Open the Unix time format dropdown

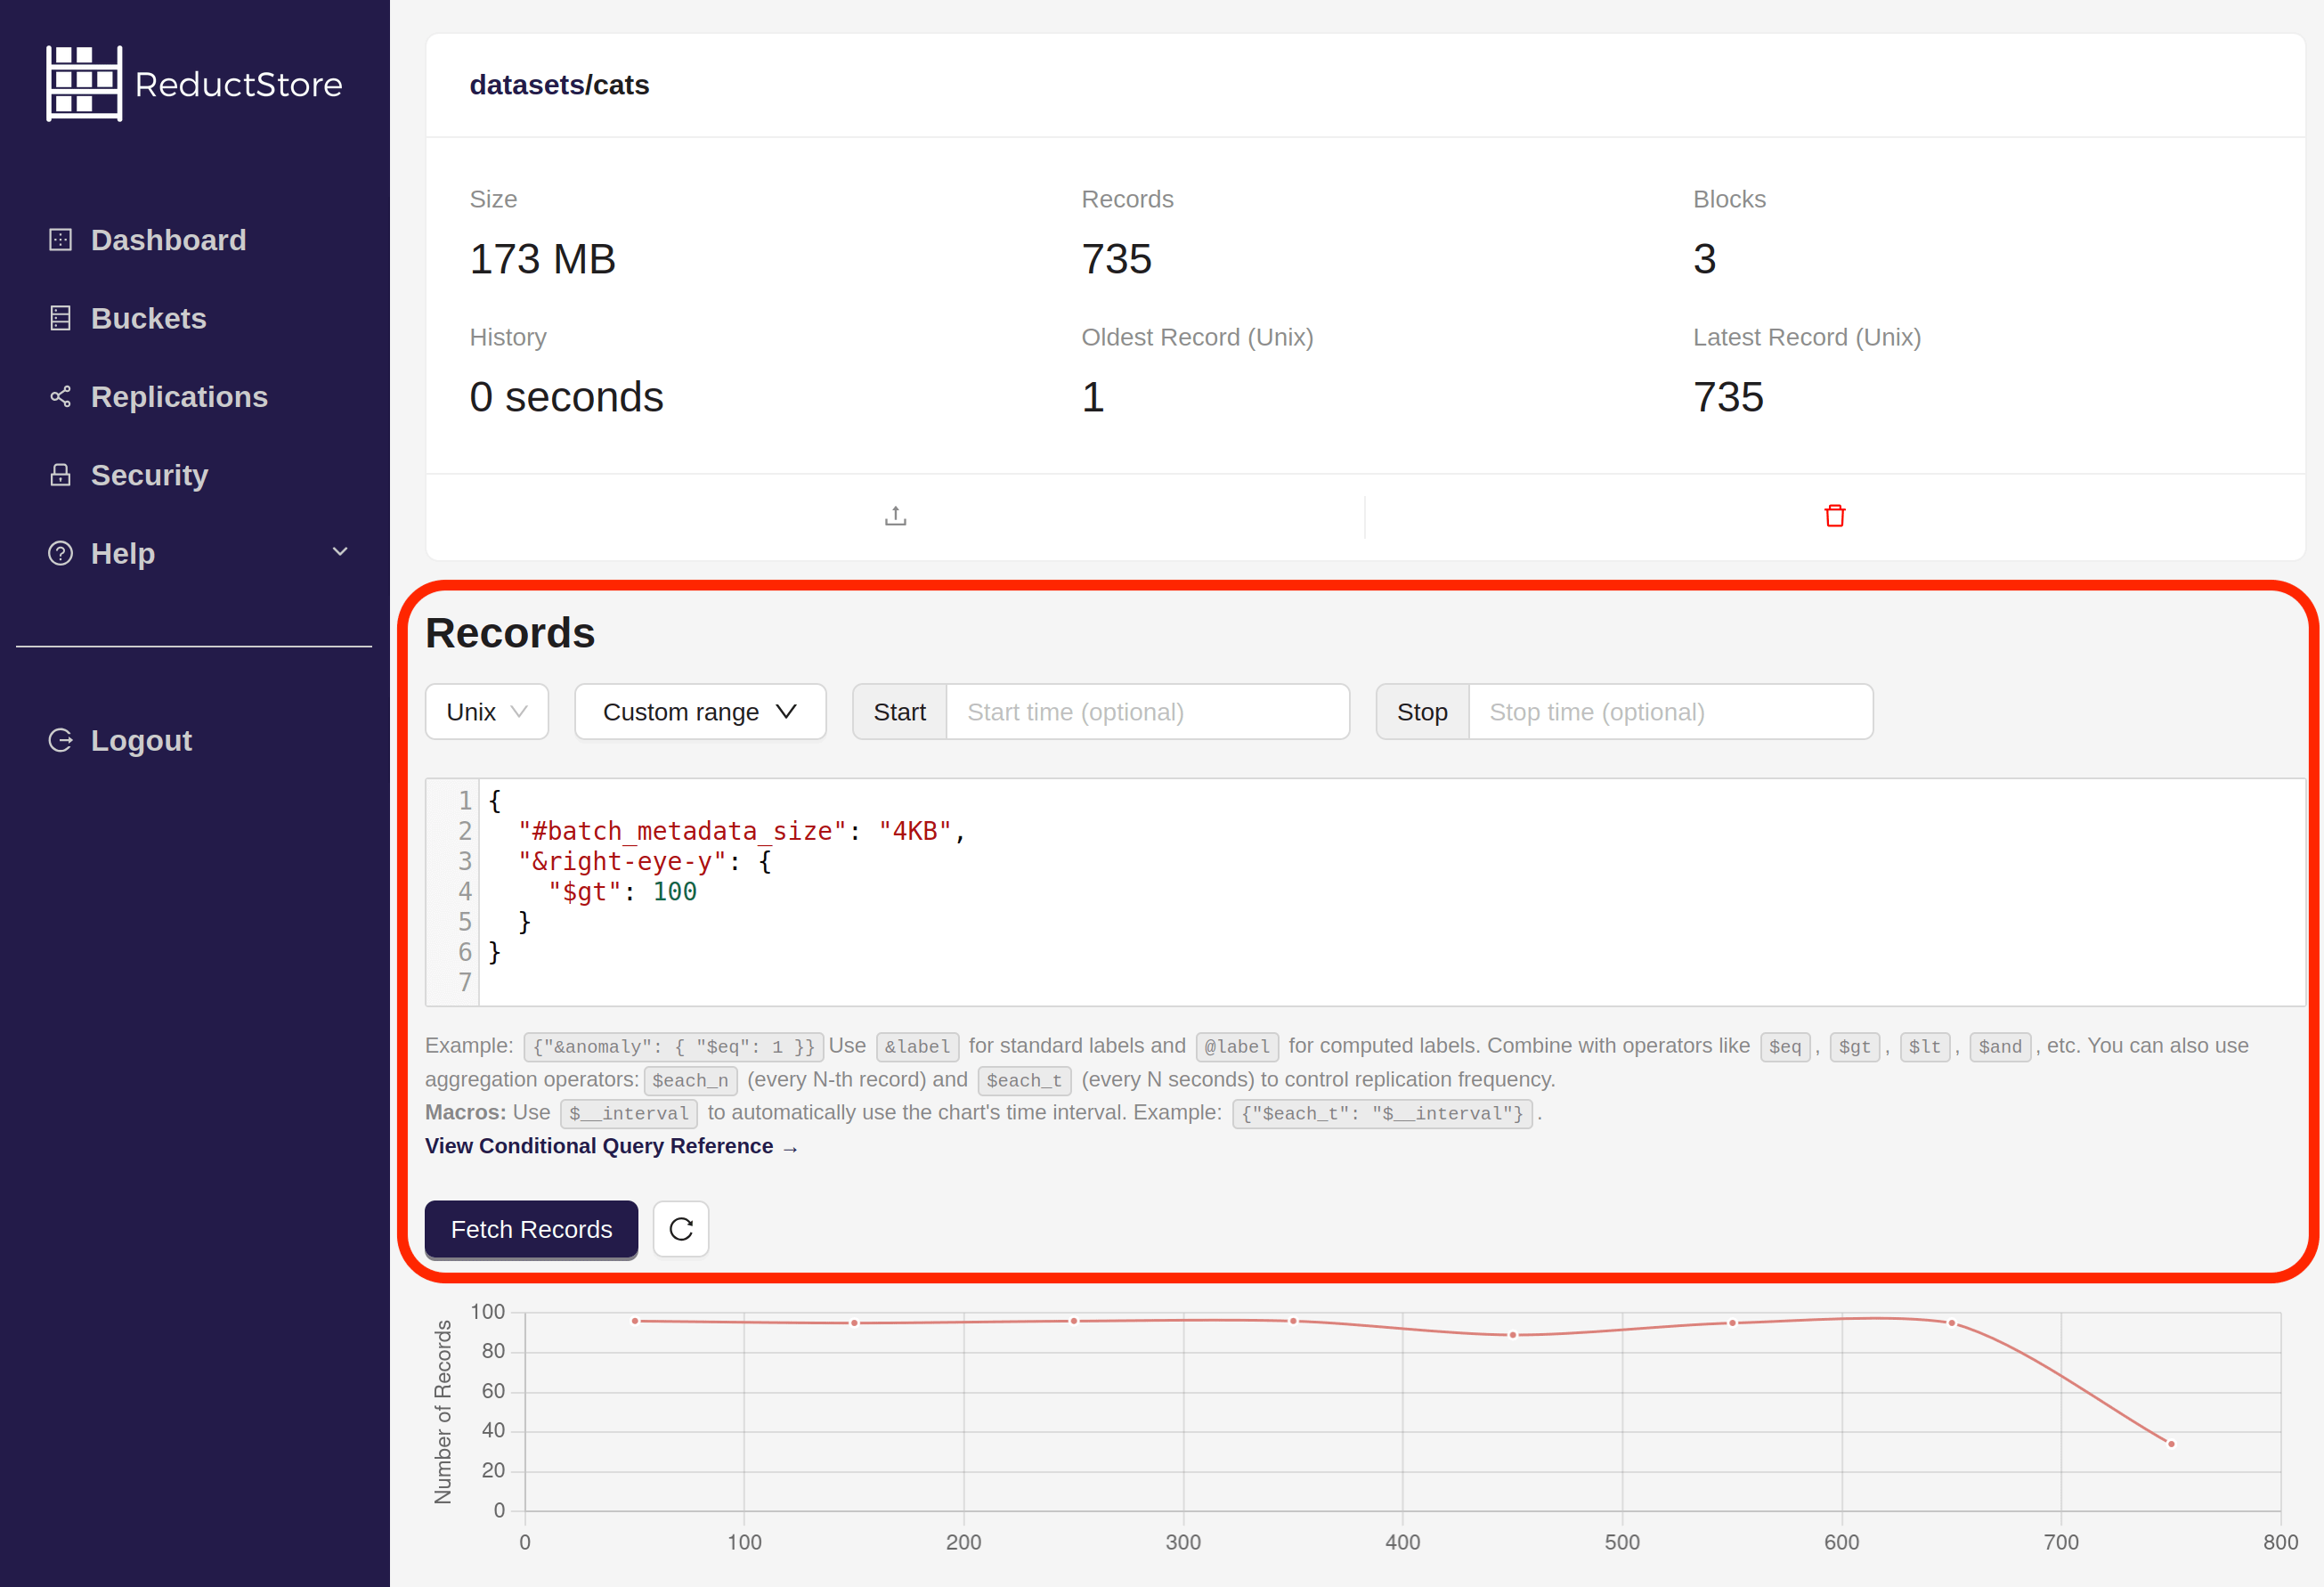(x=486, y=711)
